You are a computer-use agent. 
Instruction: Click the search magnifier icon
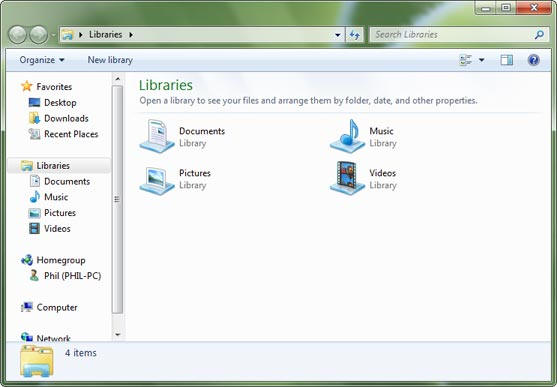coord(539,34)
